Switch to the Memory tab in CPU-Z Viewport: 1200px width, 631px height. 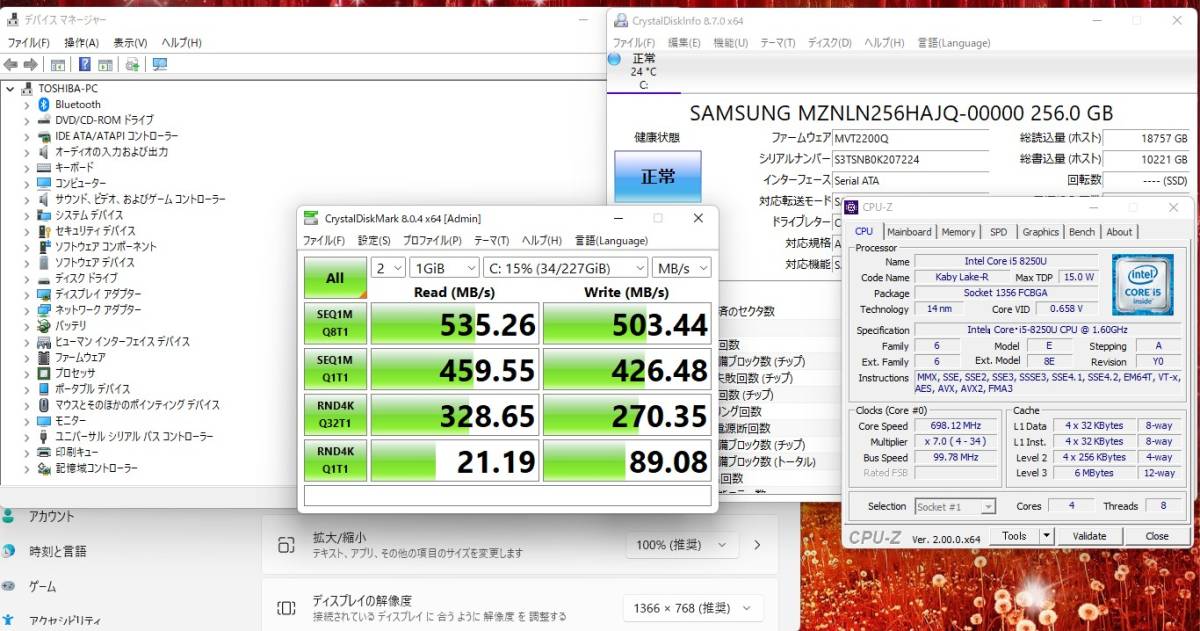tap(958, 232)
